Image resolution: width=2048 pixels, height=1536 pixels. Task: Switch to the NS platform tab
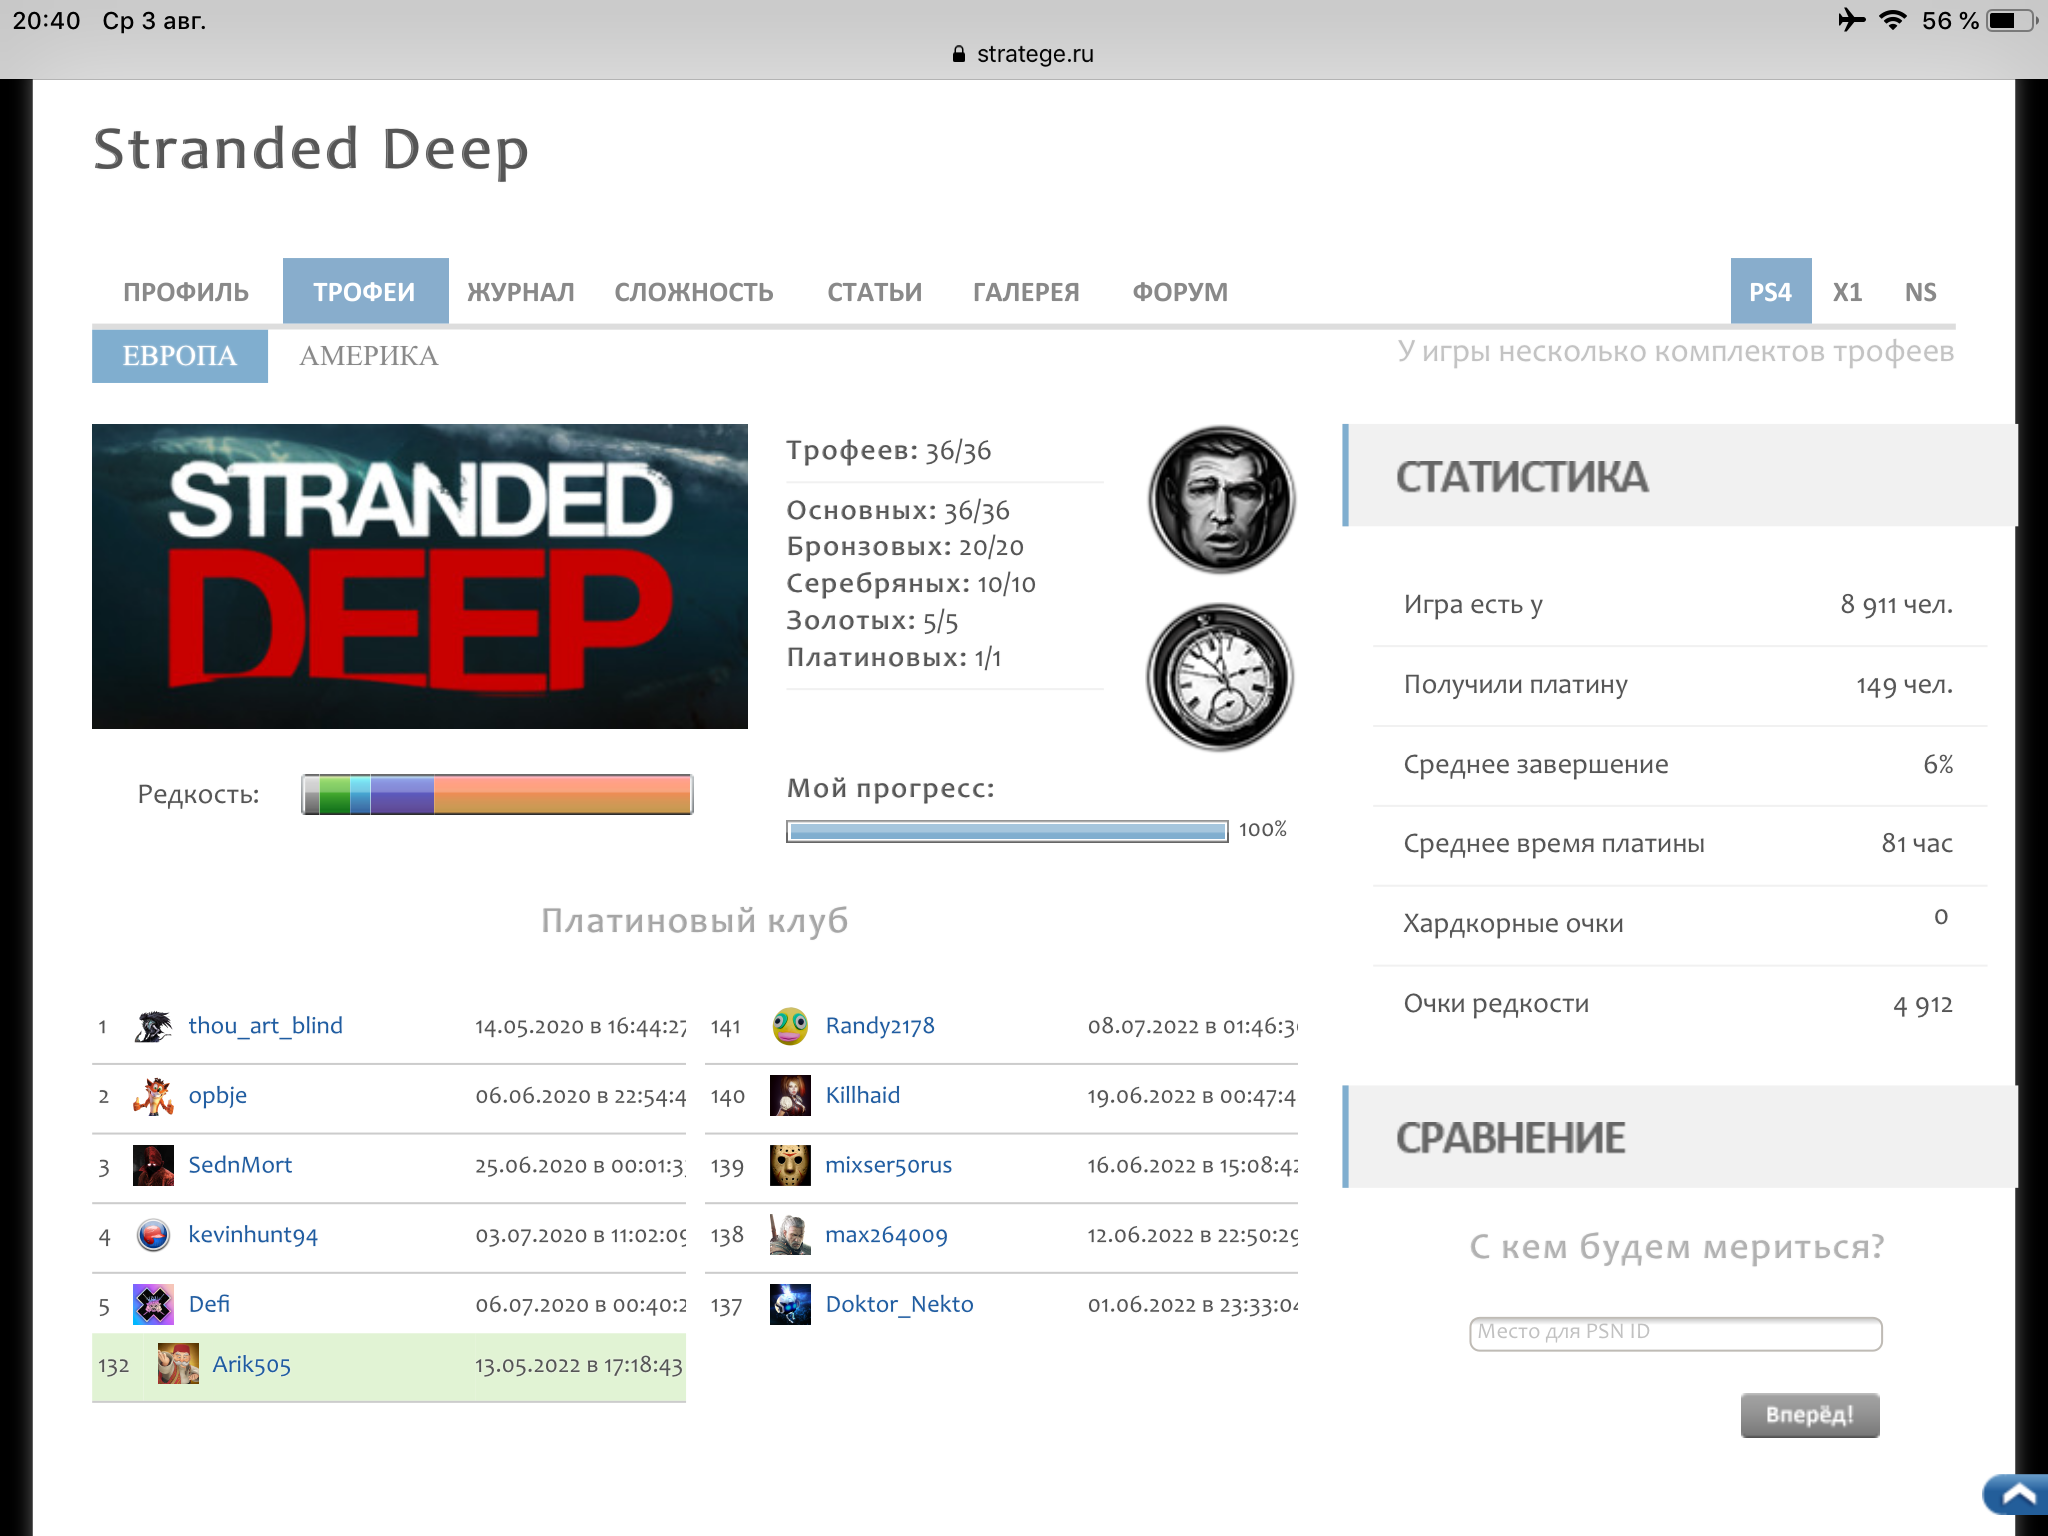coord(1920,292)
